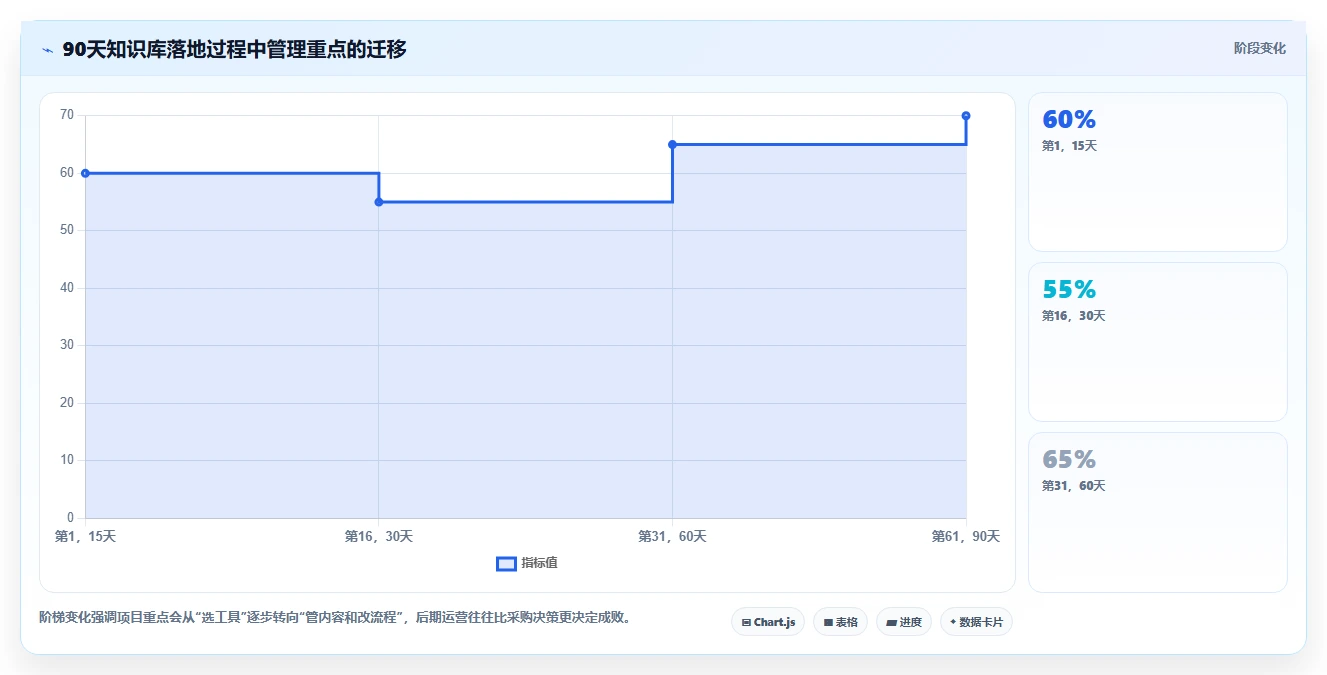Viewport: 1327px width, 675px height.
Task: Click 第31，60天 caption in the 65% card
Action: (1073, 486)
